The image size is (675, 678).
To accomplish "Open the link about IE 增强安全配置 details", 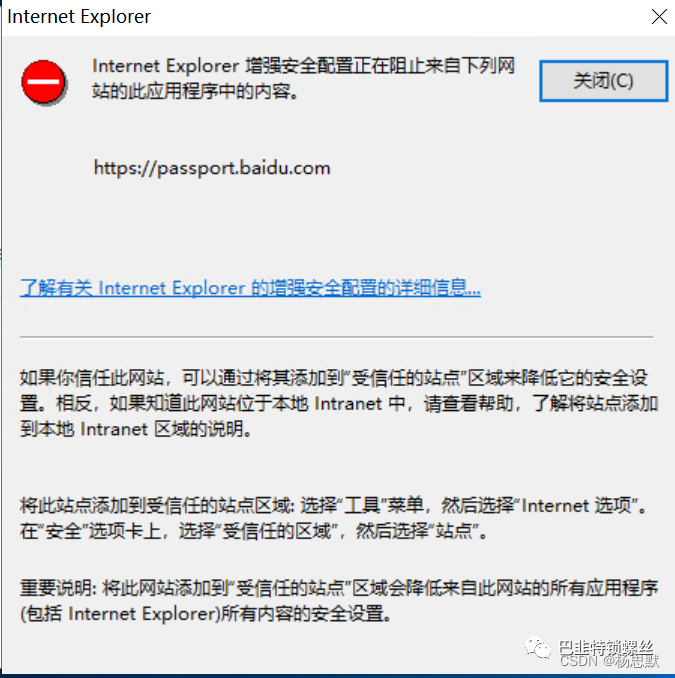I will [x=250, y=288].
